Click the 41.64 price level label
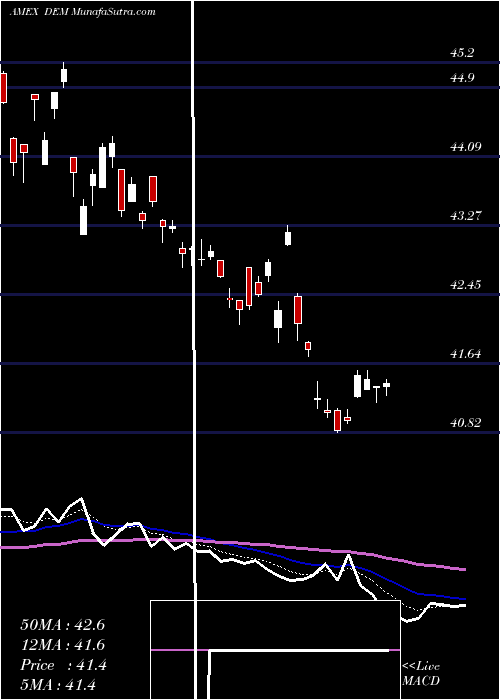Screen dimensions: 500x700 coord(466,354)
